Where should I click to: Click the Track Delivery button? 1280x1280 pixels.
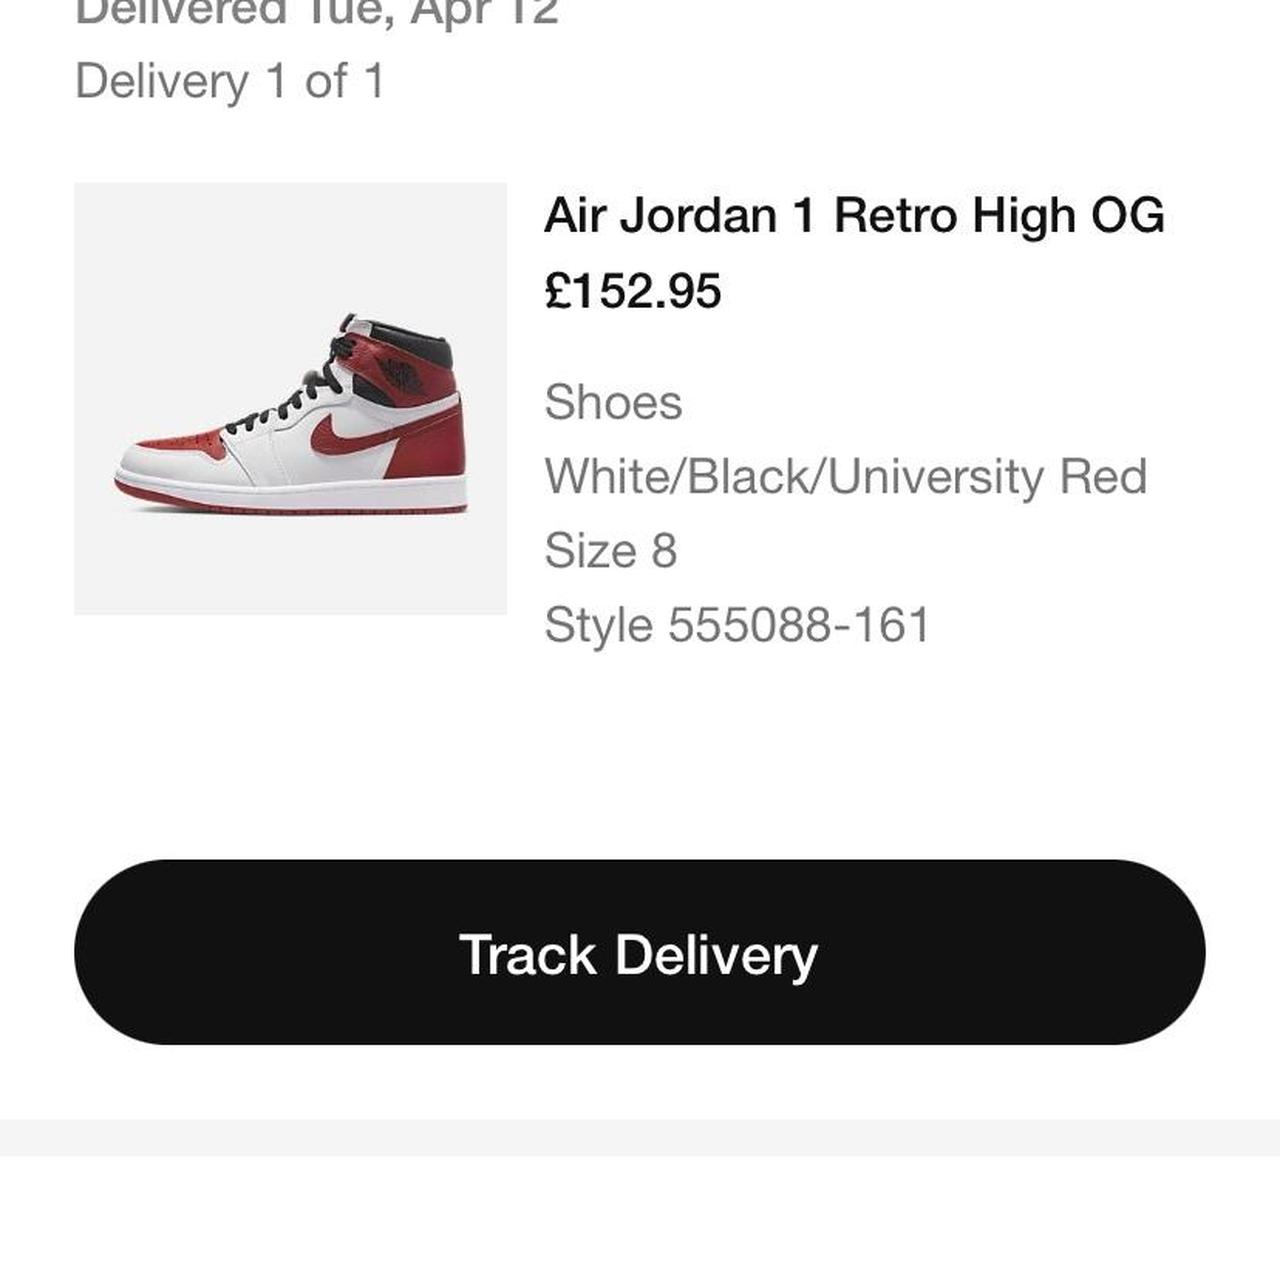[x=640, y=955]
